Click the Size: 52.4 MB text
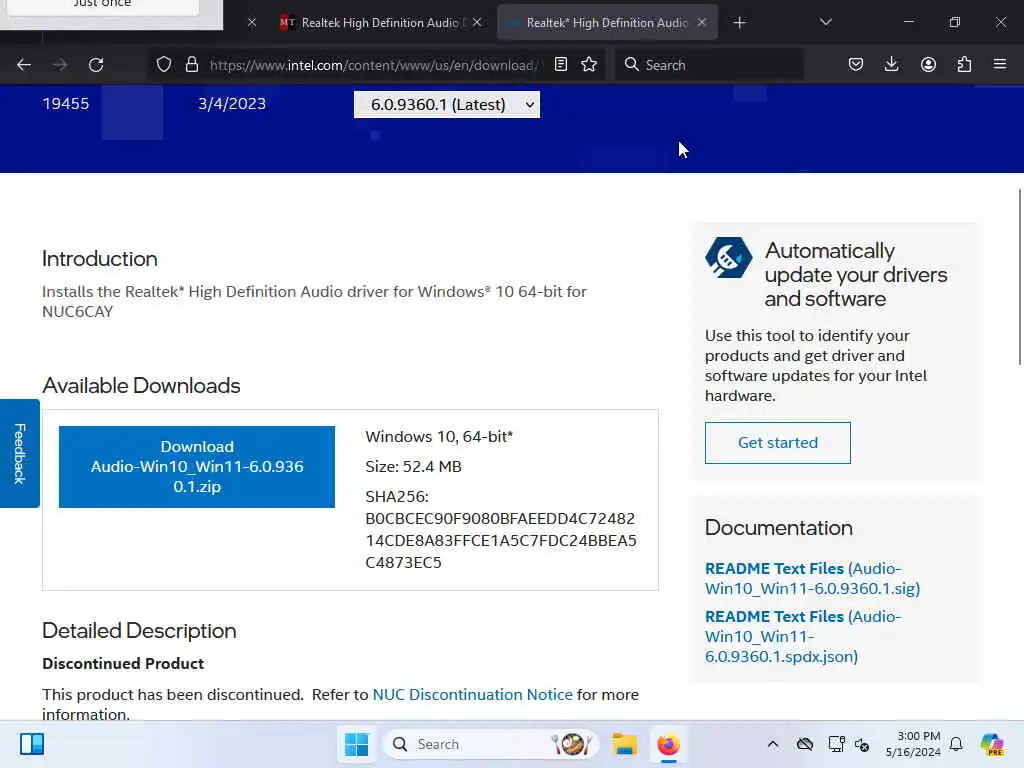The height and width of the screenshot is (768, 1024). (x=413, y=466)
